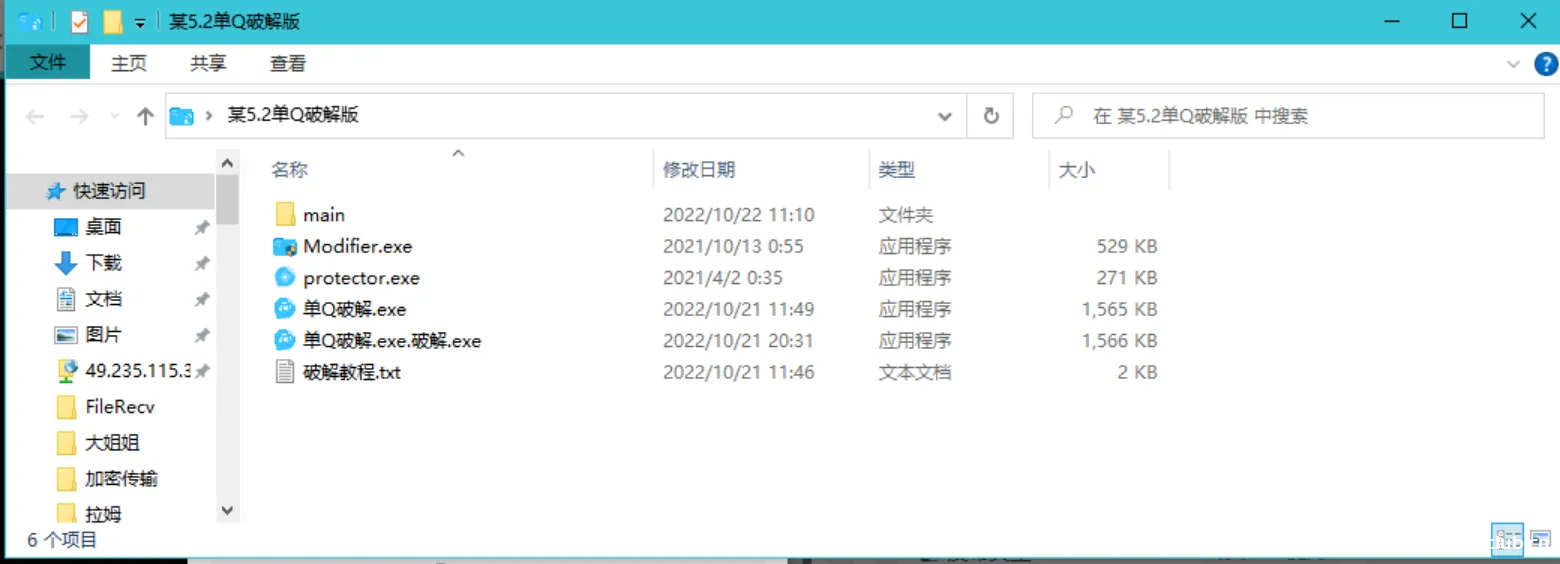The image size is (1560, 564).
Task: Click the navigation pane scroll up arrow
Action: pos(228,163)
